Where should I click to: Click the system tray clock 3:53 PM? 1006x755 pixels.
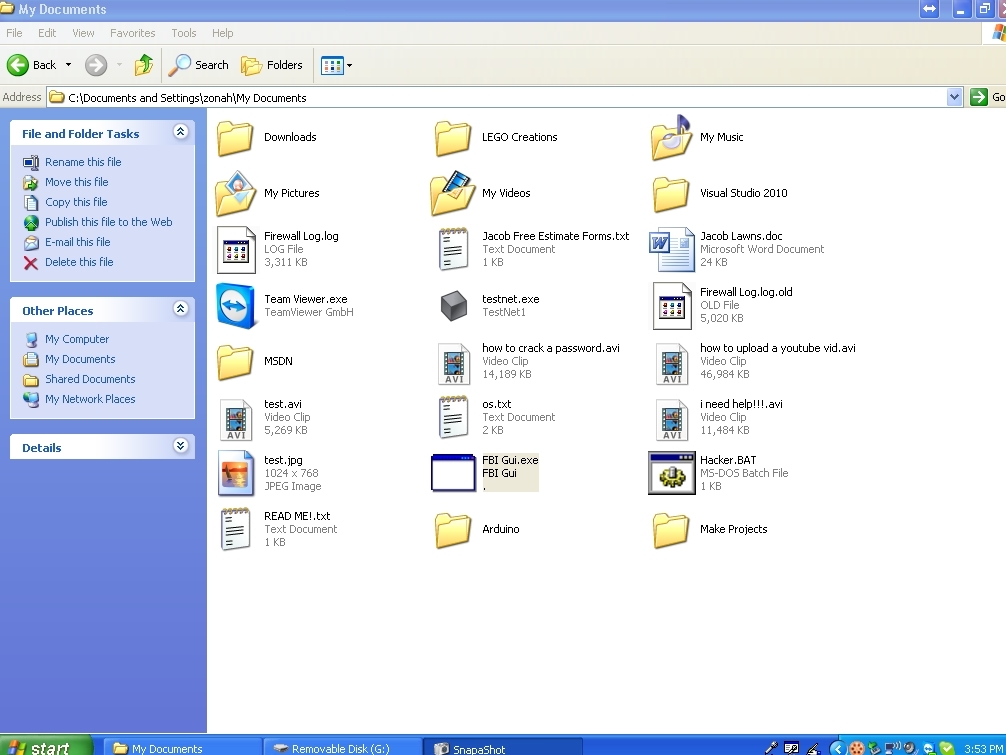pos(983,749)
